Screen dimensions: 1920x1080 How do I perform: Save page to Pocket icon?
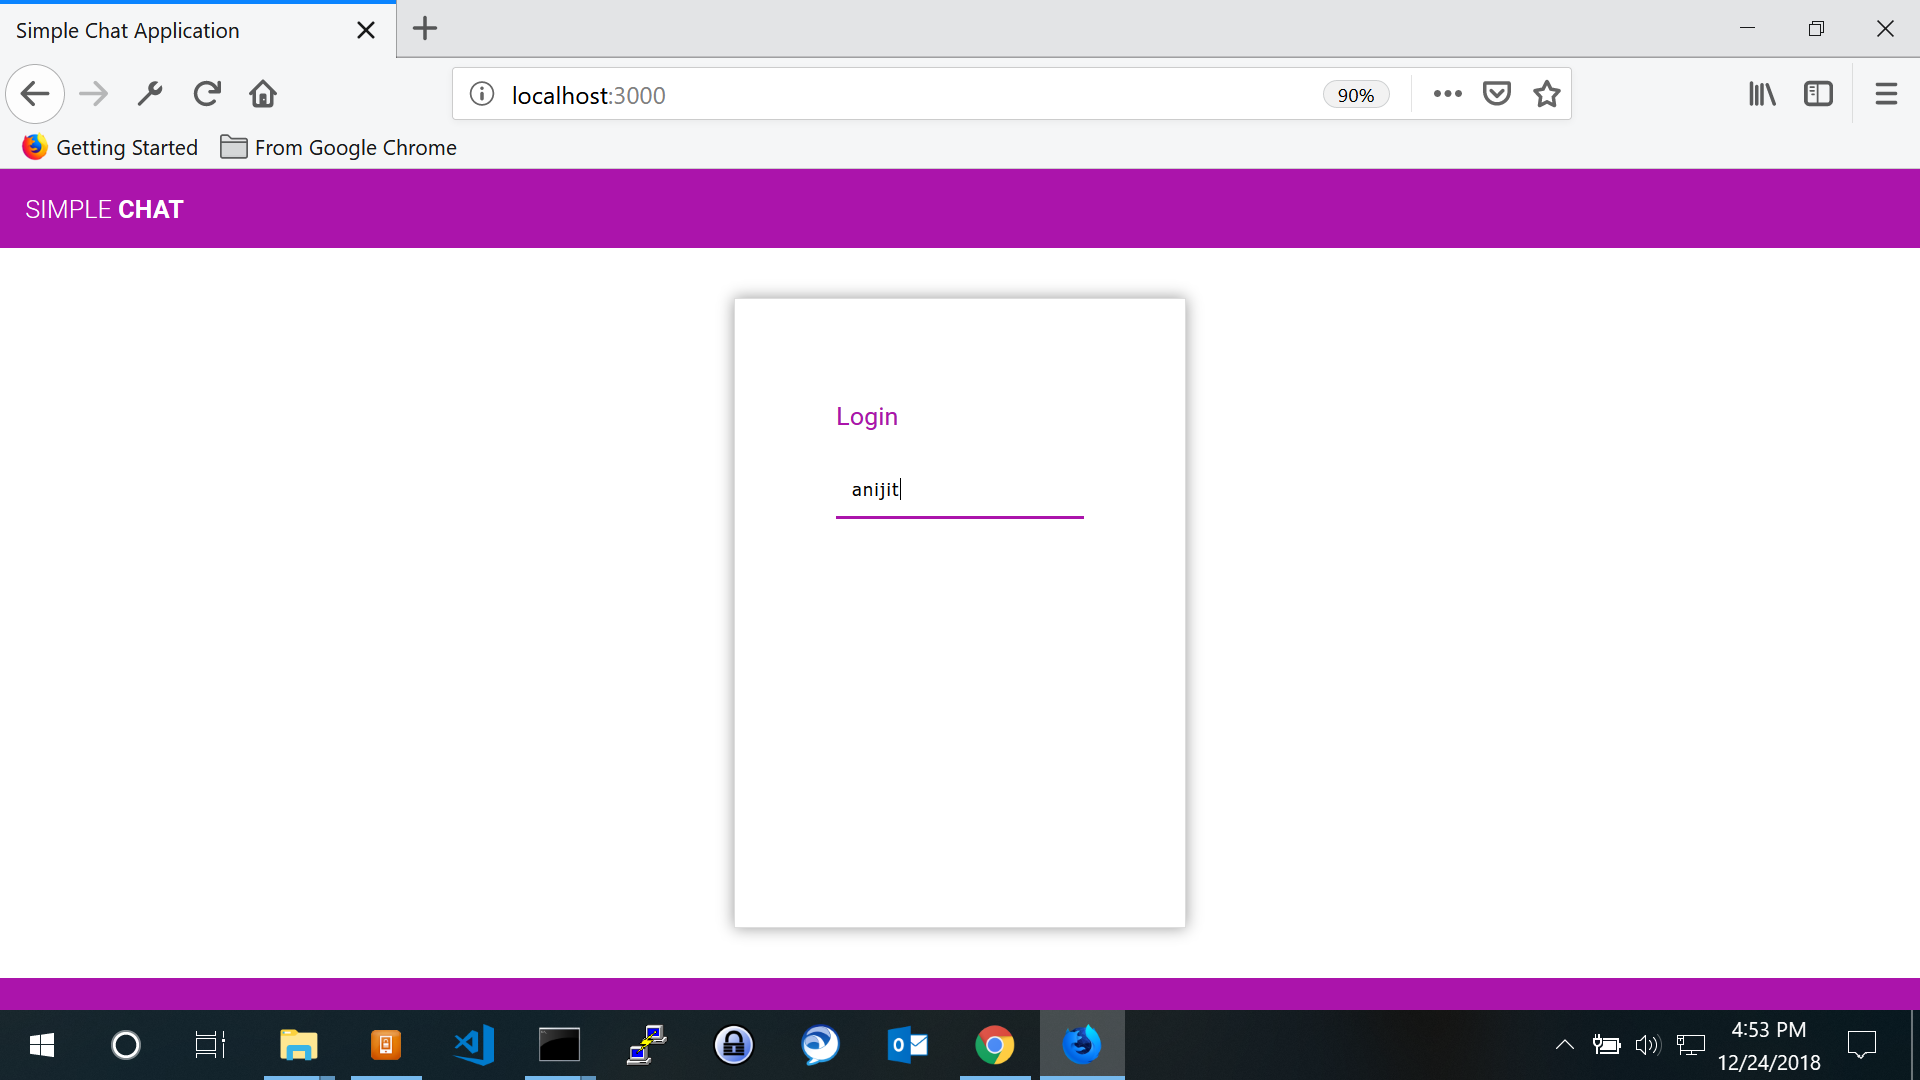[1496, 94]
